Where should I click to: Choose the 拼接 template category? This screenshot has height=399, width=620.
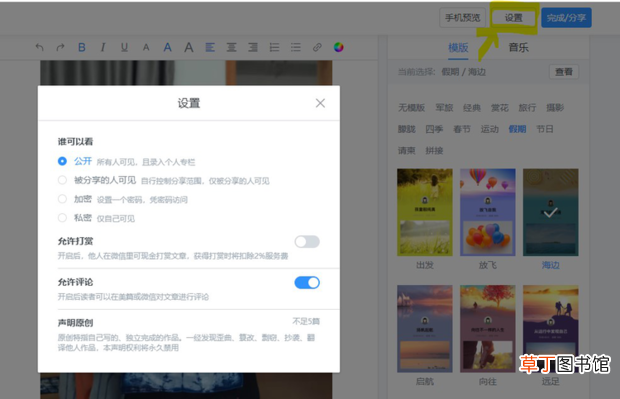pyautogui.click(x=435, y=151)
